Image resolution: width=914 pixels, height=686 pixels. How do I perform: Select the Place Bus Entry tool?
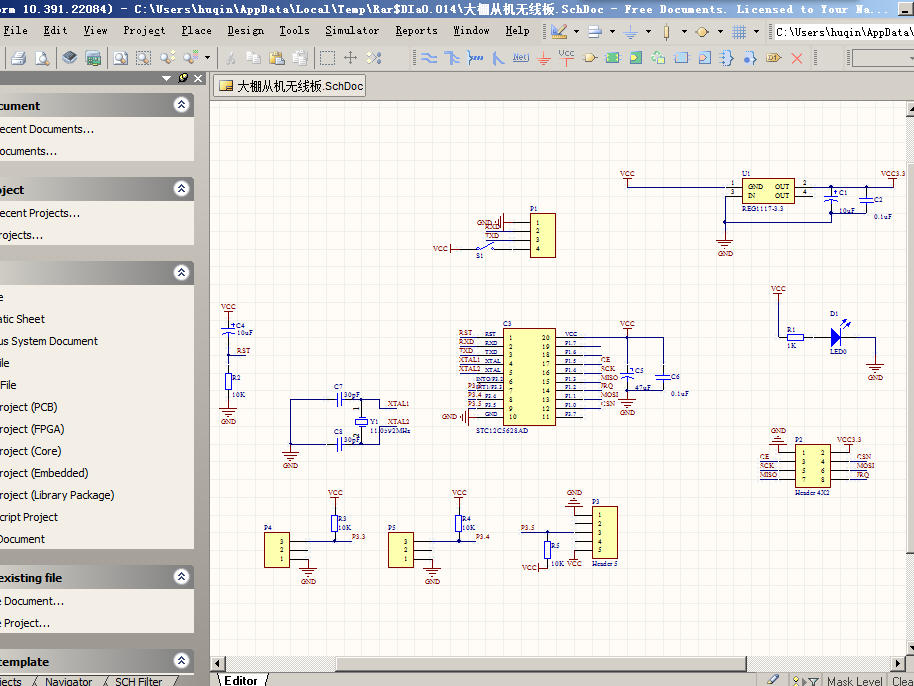498,58
